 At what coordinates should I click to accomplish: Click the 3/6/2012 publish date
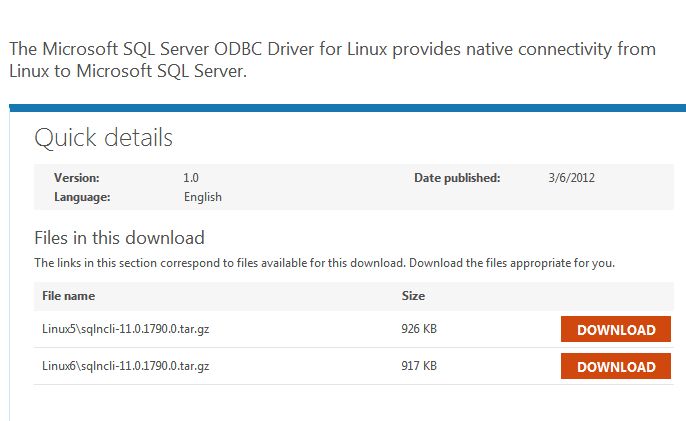572,178
